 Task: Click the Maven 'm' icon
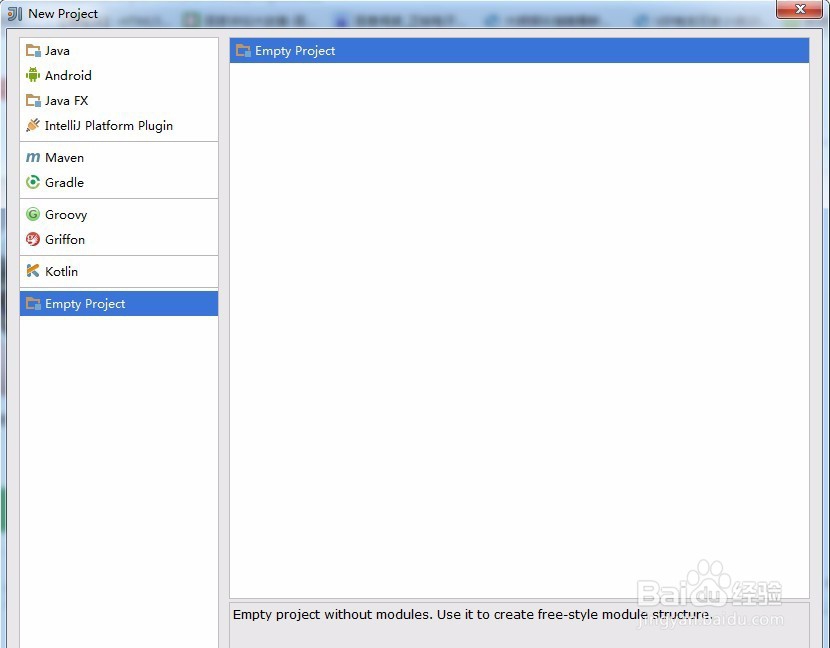[x=33, y=157]
